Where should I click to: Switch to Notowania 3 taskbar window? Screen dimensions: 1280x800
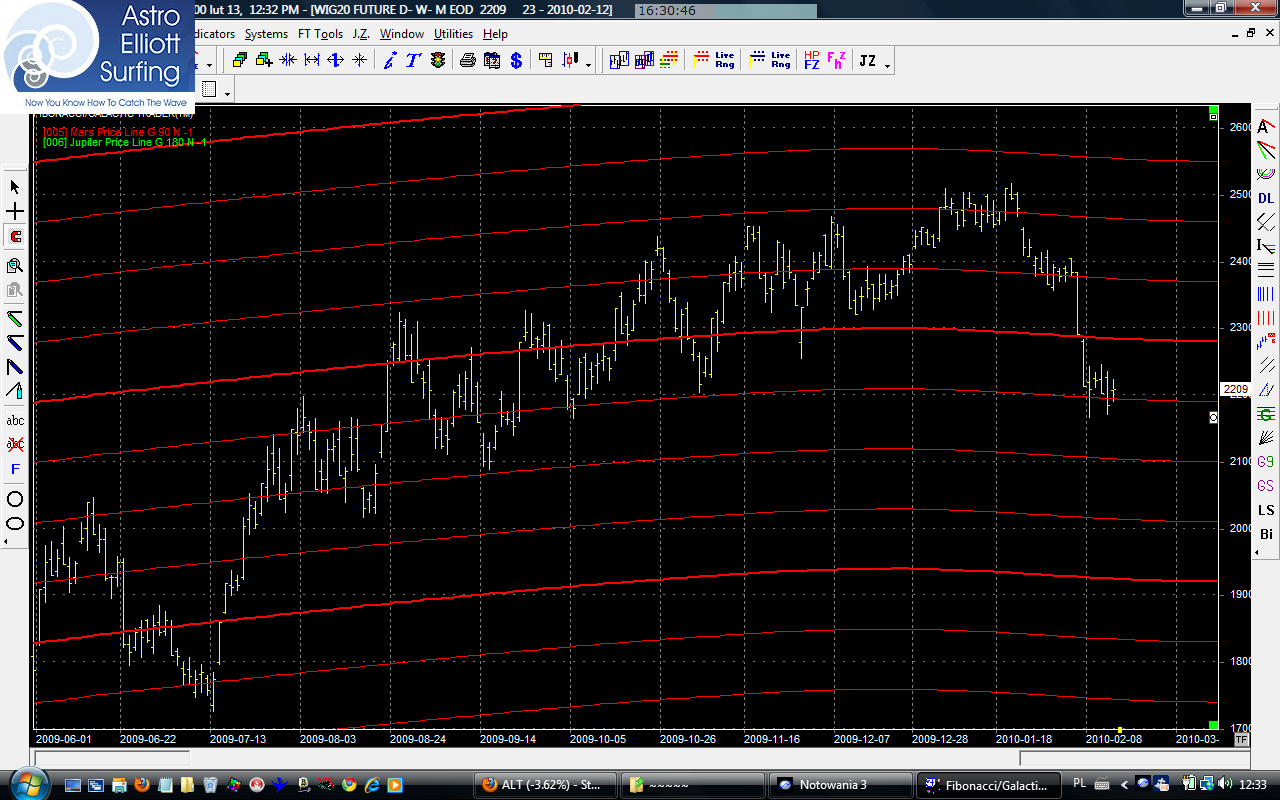click(x=838, y=785)
